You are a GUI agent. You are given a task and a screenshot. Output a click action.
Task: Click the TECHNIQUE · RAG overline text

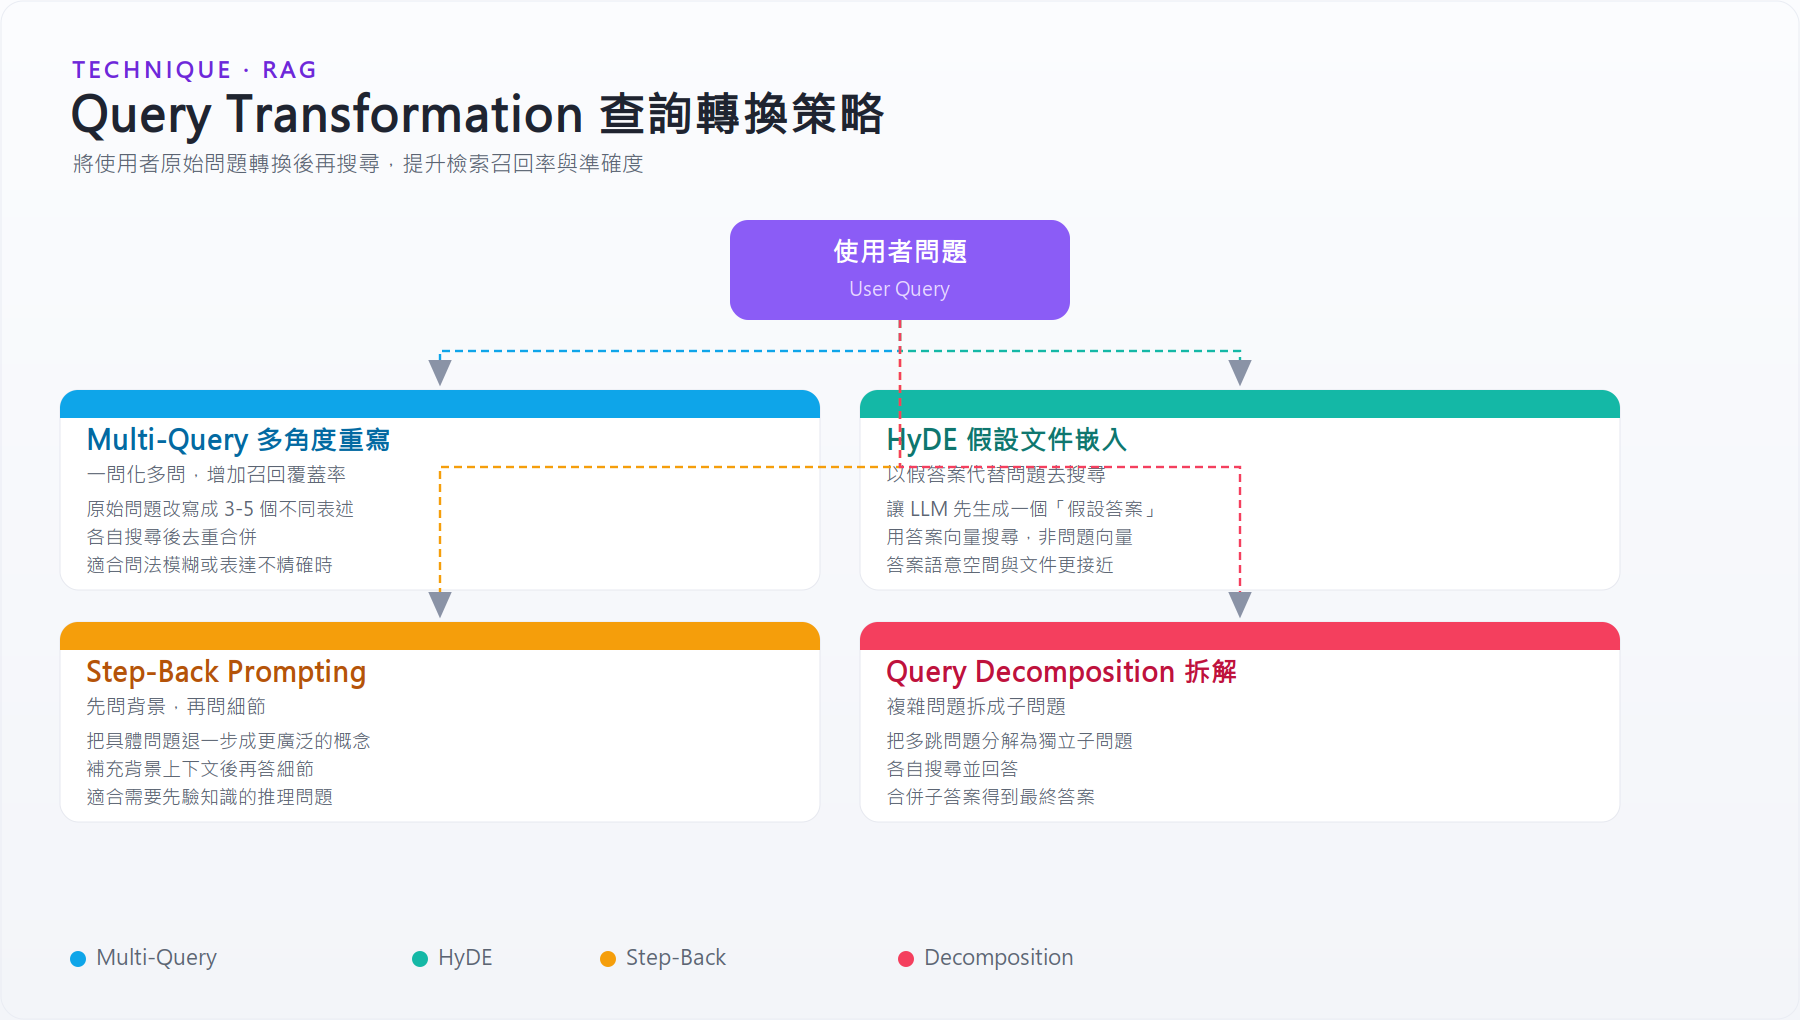[x=194, y=70]
